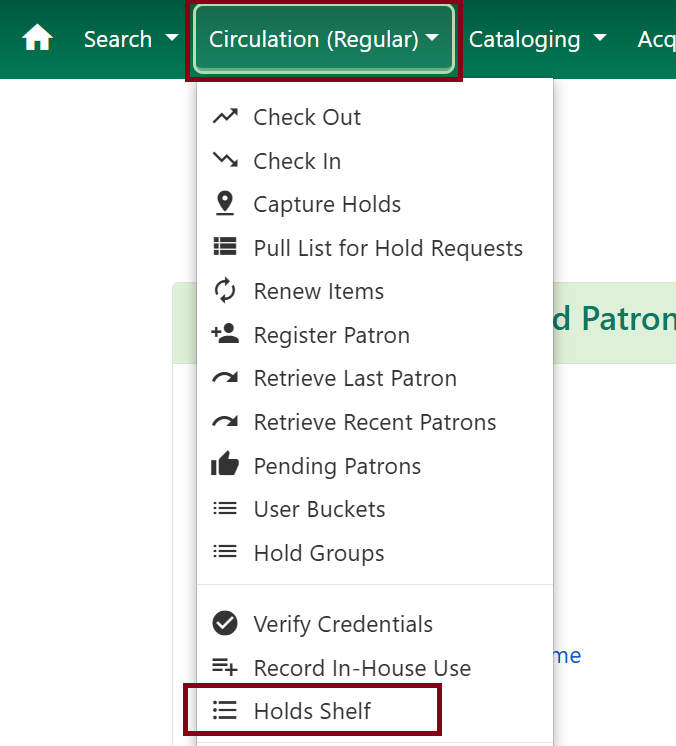Image resolution: width=676 pixels, height=746 pixels.
Task: Click the home icon in navbar
Action: click(x=37, y=39)
